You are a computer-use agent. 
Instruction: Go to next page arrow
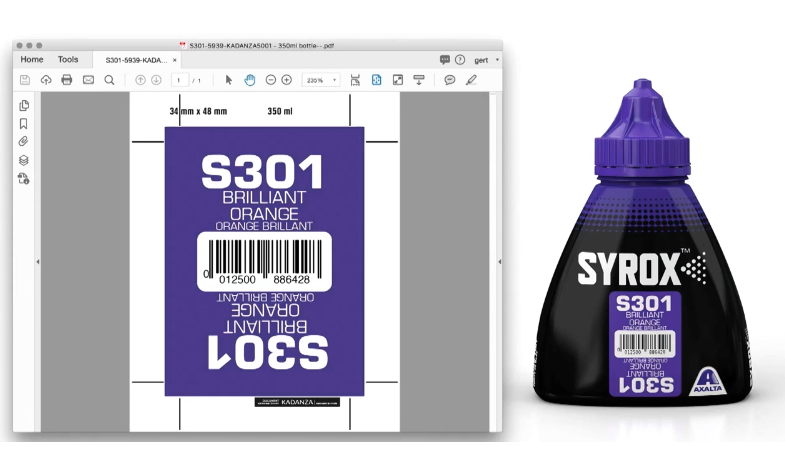click(156, 80)
